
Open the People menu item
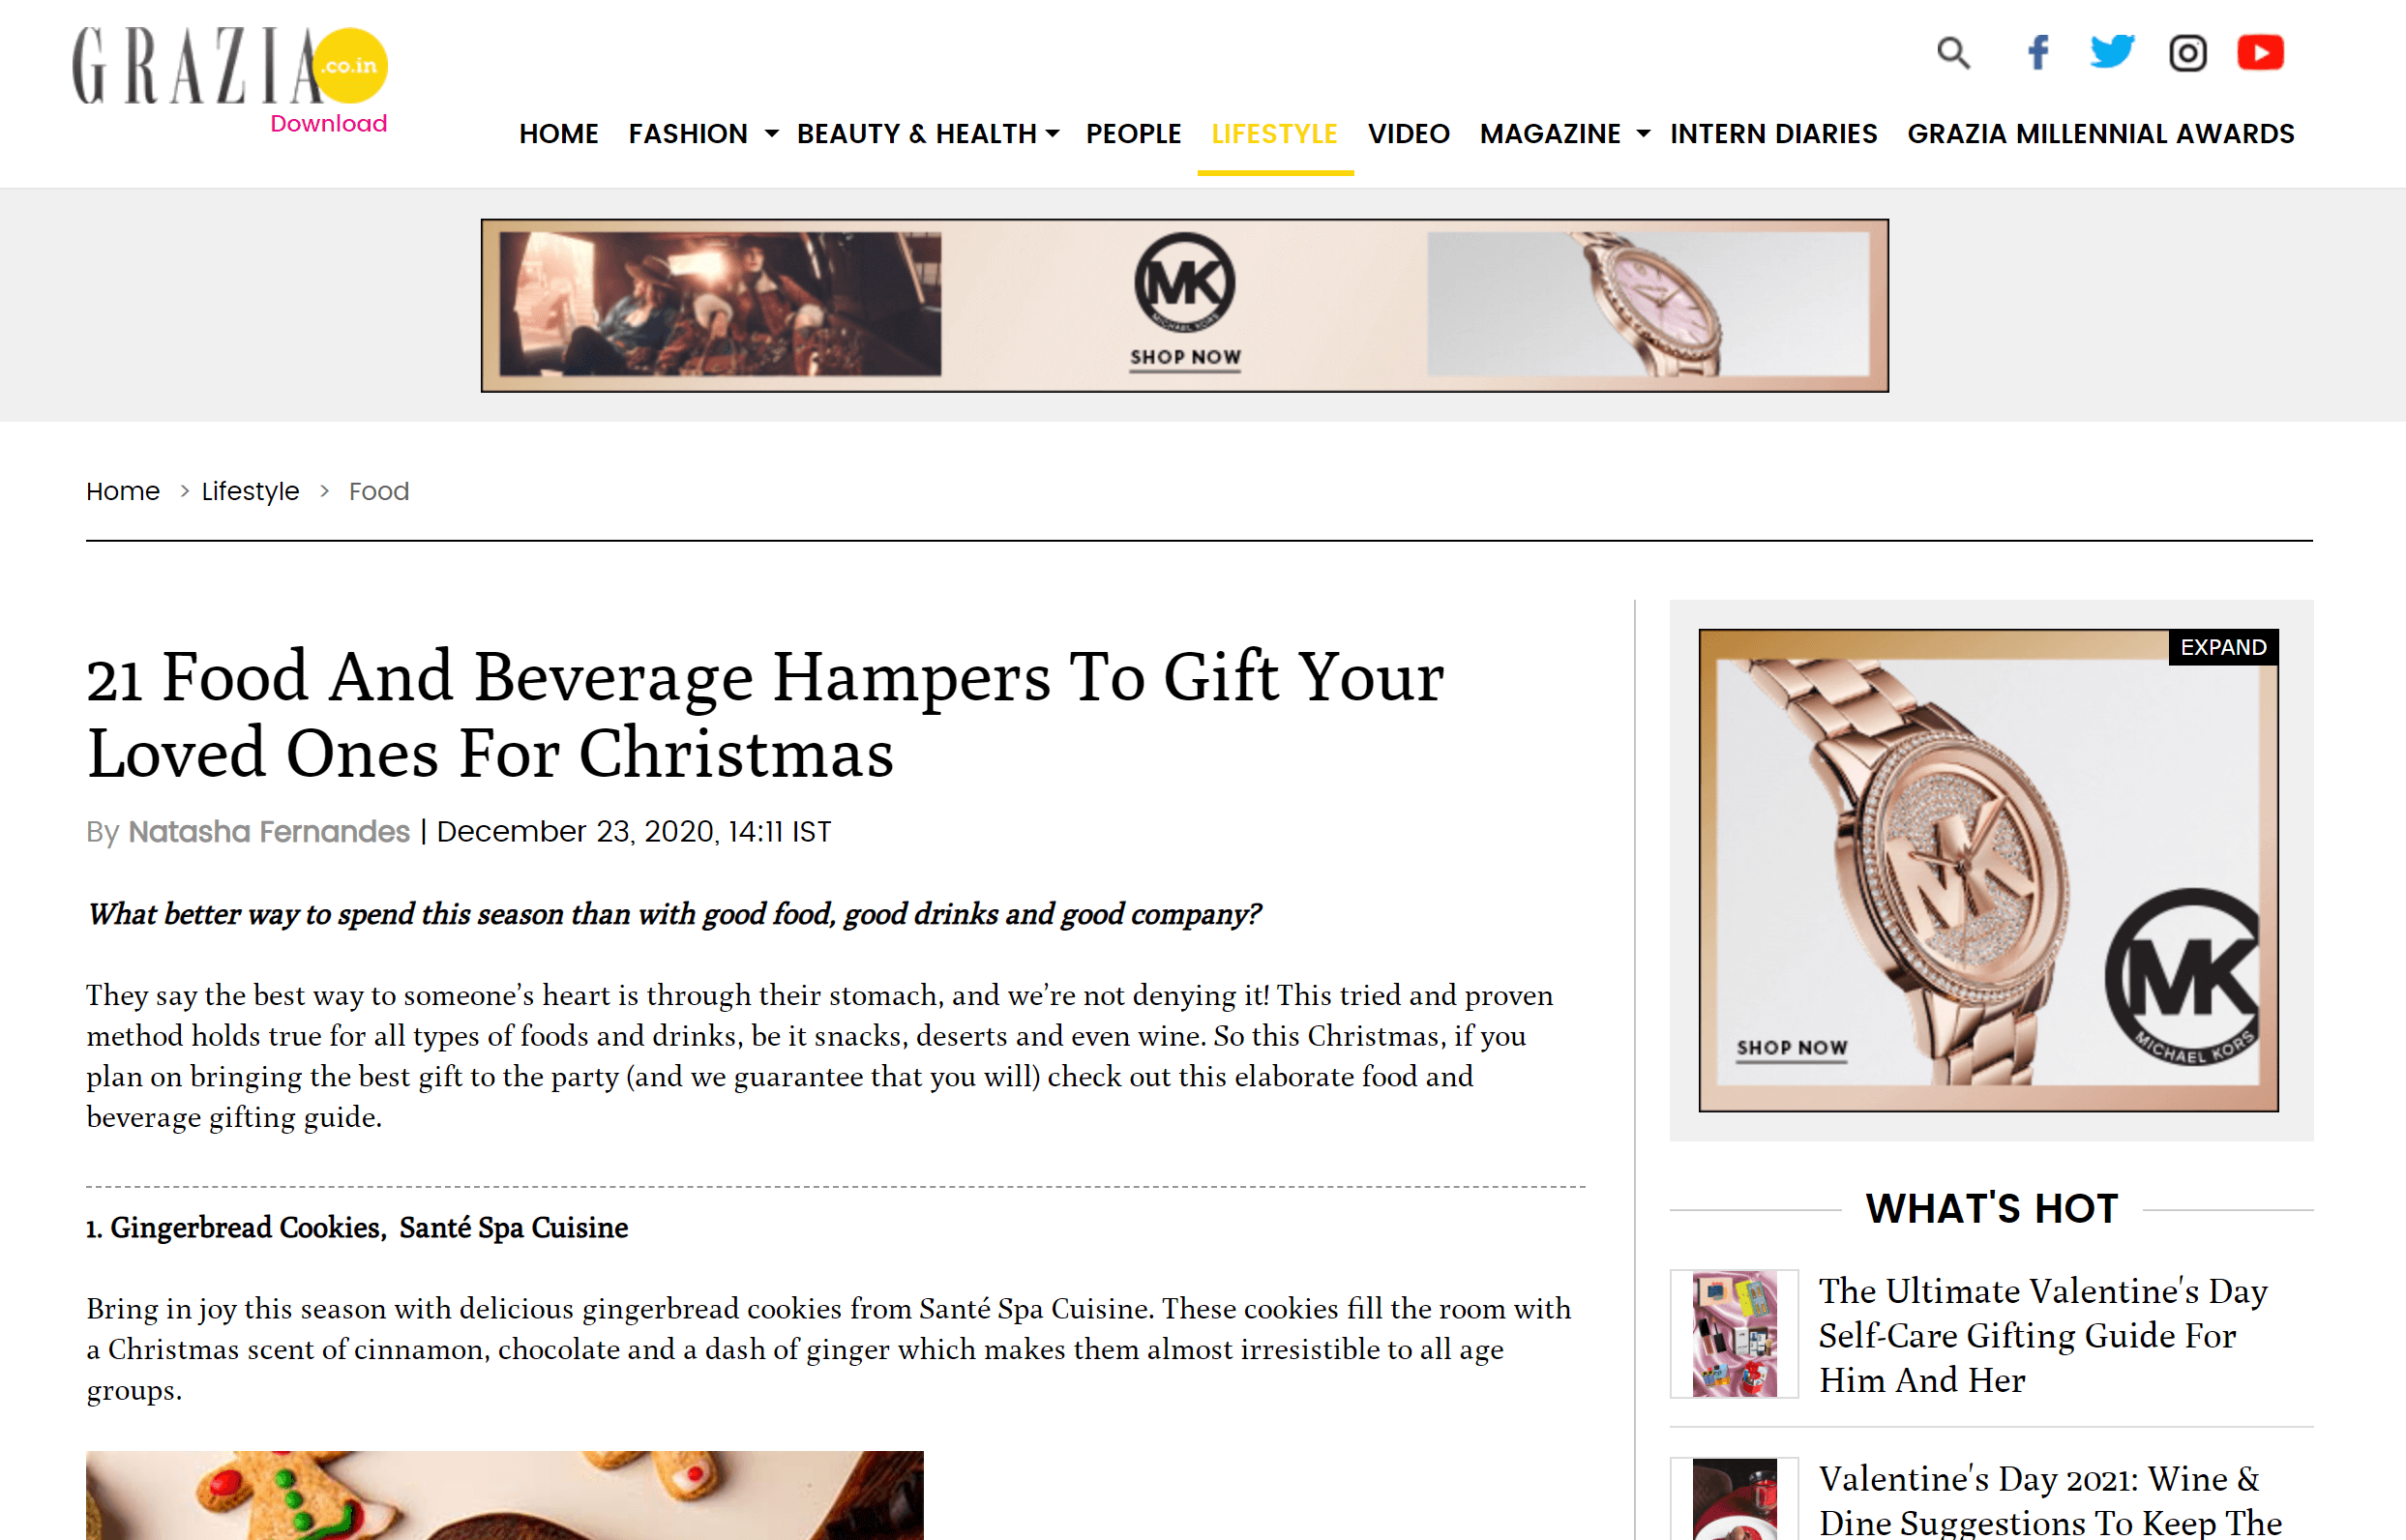click(1133, 134)
